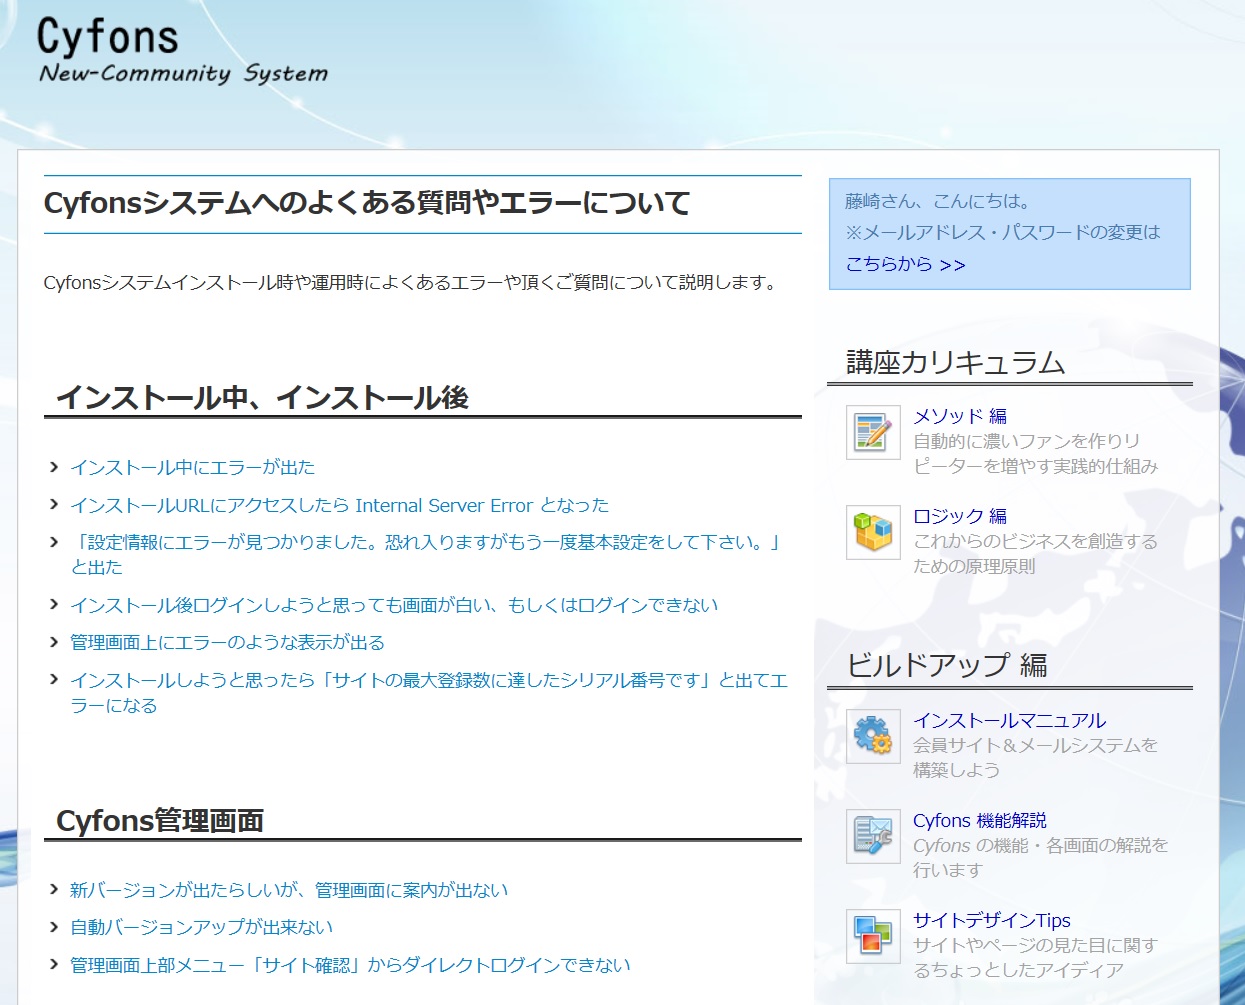Click the arrow beside 自動バージョンアップが出来ない
This screenshot has height=1005, width=1245.
[53, 927]
